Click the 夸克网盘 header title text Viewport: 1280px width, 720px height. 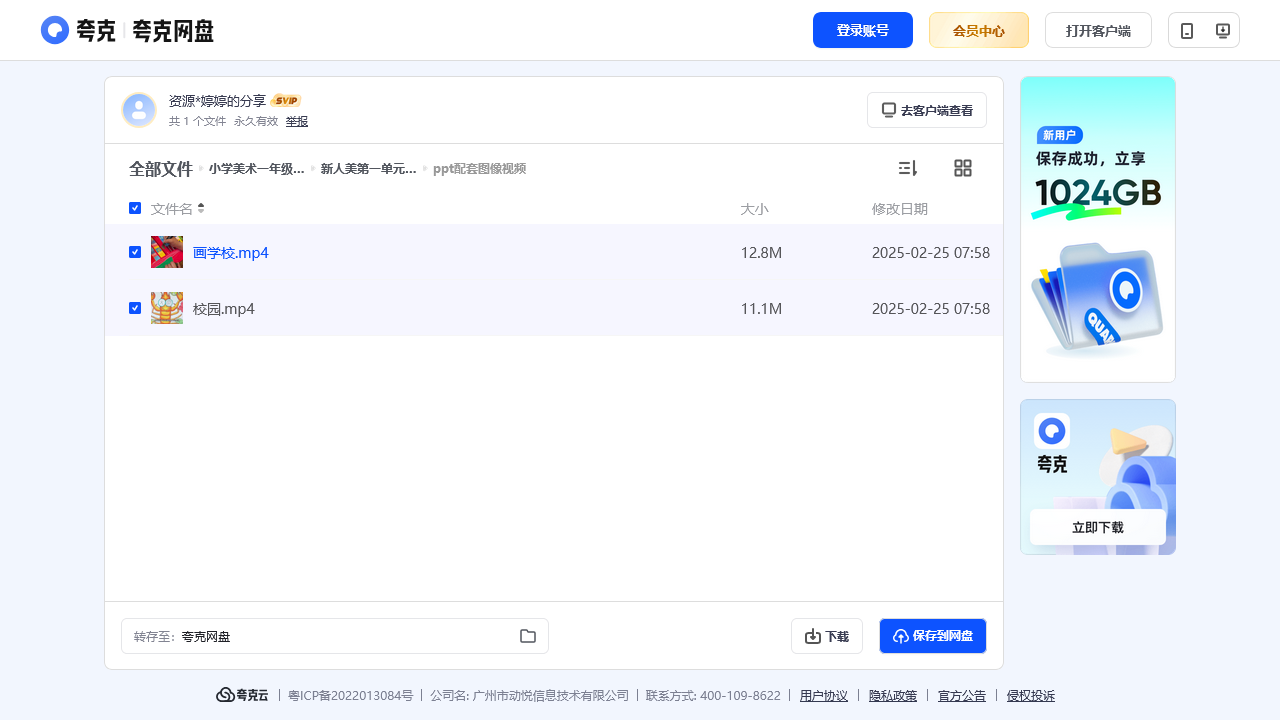[173, 30]
